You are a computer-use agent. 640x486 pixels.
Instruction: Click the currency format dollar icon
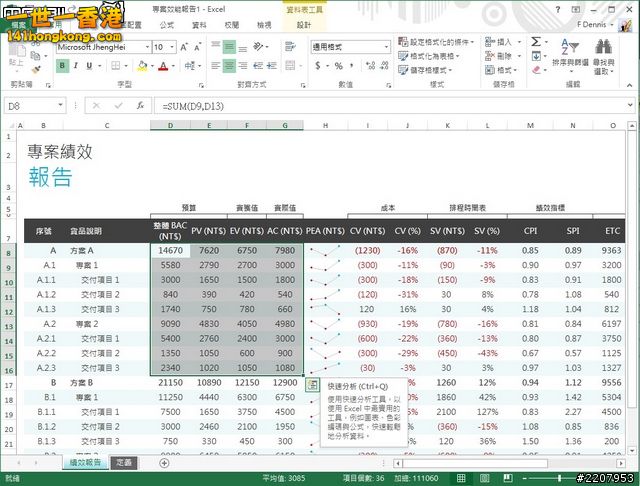(x=319, y=65)
